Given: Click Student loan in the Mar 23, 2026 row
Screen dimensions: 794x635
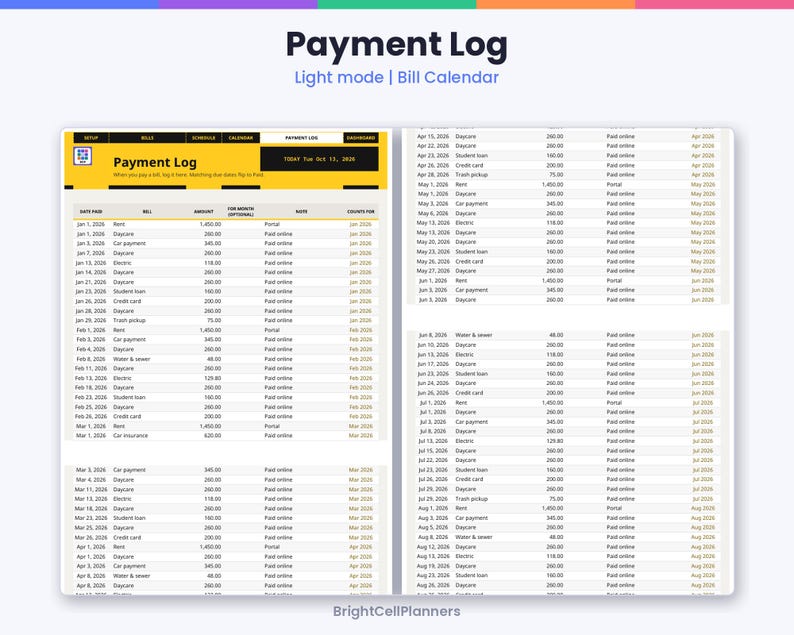Looking at the screenshot, I should tap(129, 519).
